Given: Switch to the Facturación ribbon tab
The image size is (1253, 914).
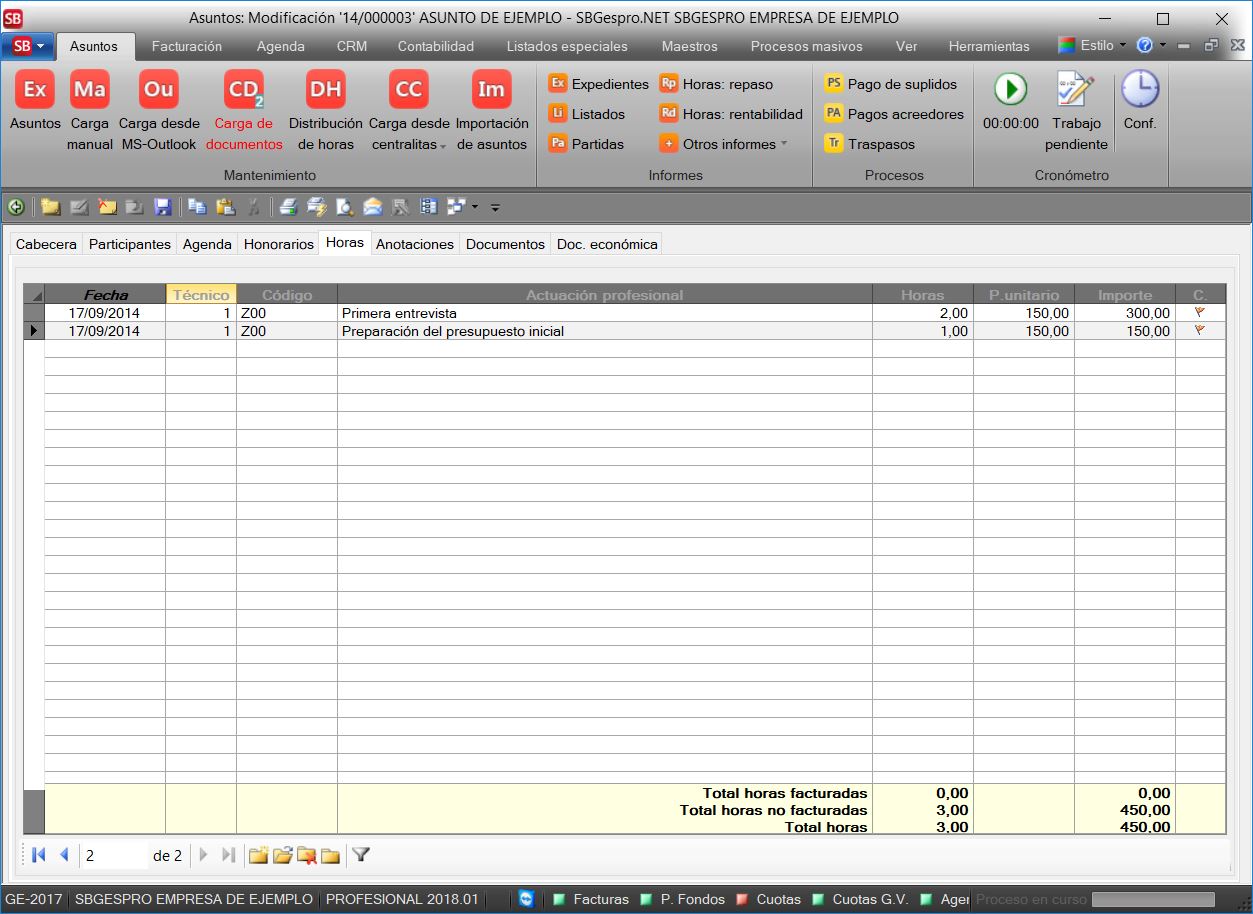Looking at the screenshot, I should tap(187, 46).
